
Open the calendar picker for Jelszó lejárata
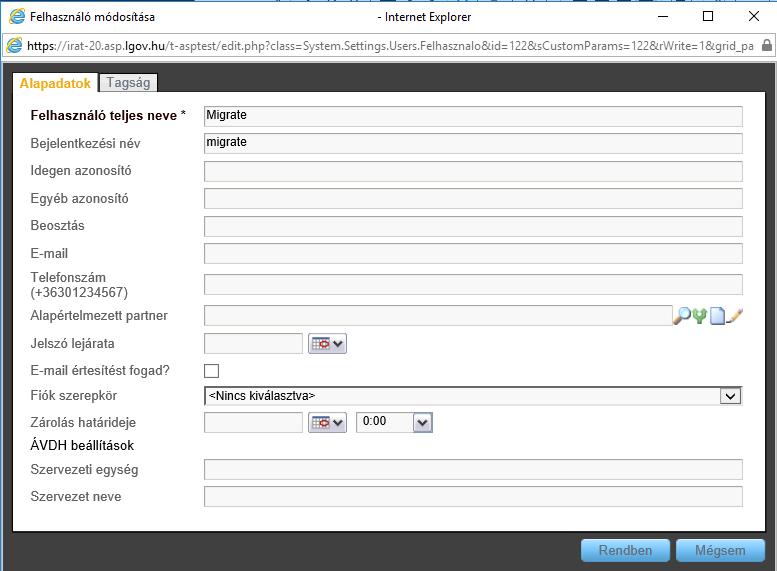327,343
